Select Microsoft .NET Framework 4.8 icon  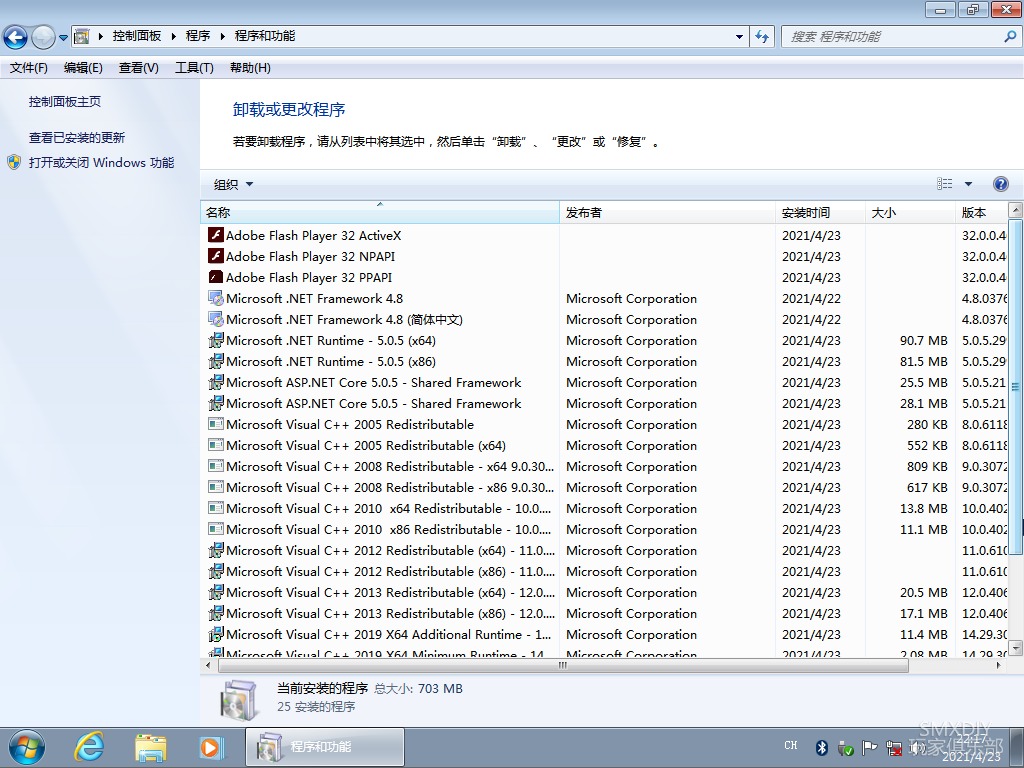[x=216, y=298]
